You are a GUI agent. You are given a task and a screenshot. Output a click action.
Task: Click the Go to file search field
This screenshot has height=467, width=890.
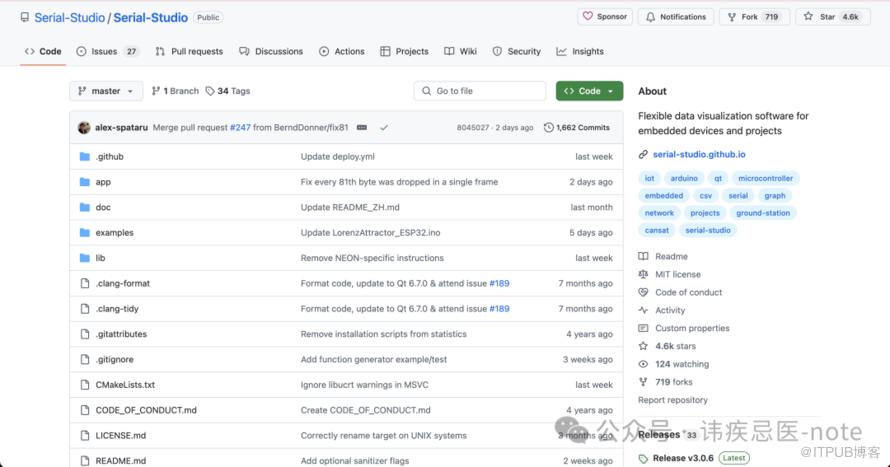[480, 91]
